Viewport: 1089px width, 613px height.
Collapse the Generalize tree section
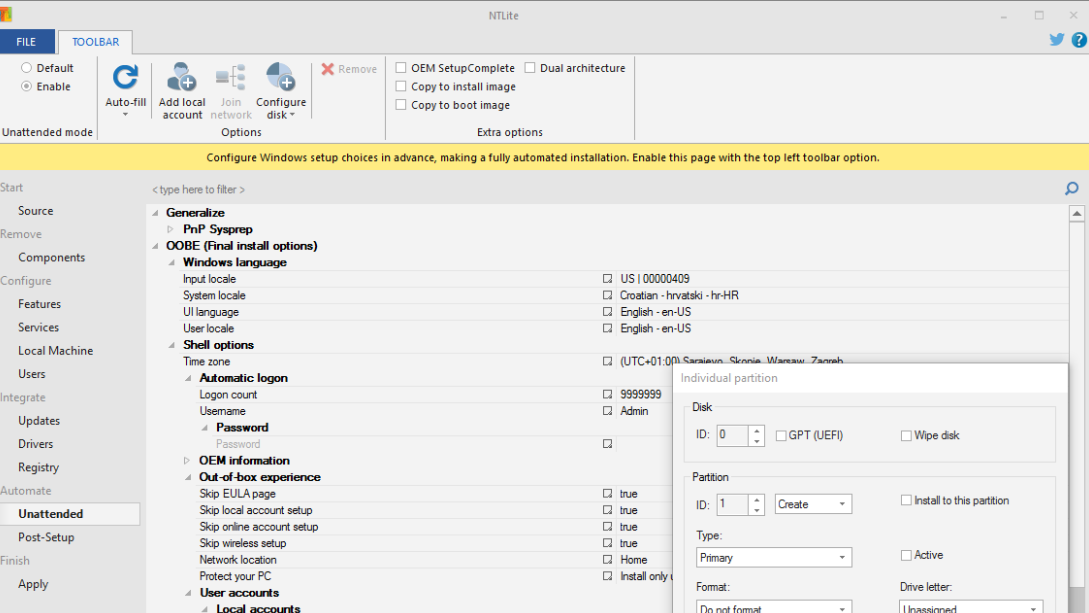[x=156, y=213]
